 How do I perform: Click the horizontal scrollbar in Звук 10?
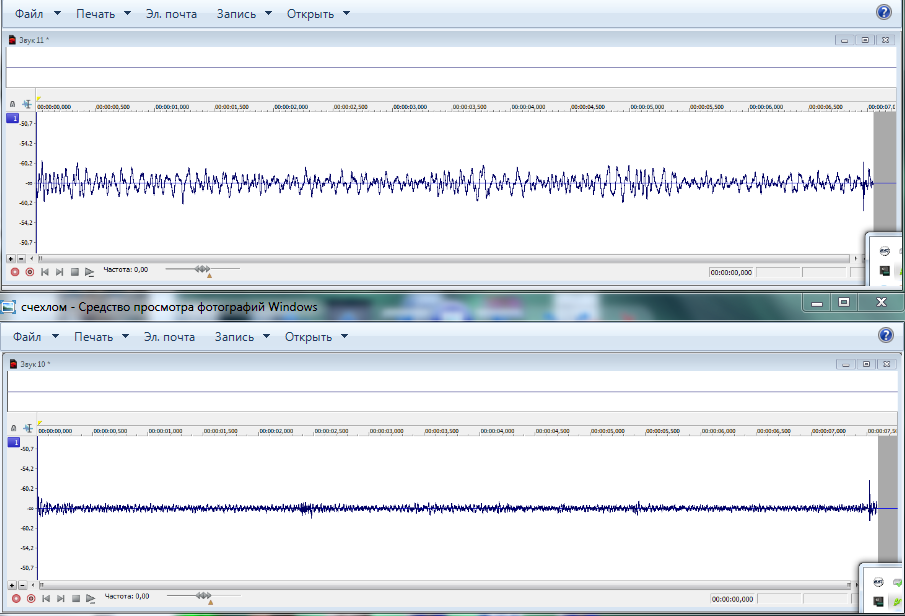[x=446, y=585]
